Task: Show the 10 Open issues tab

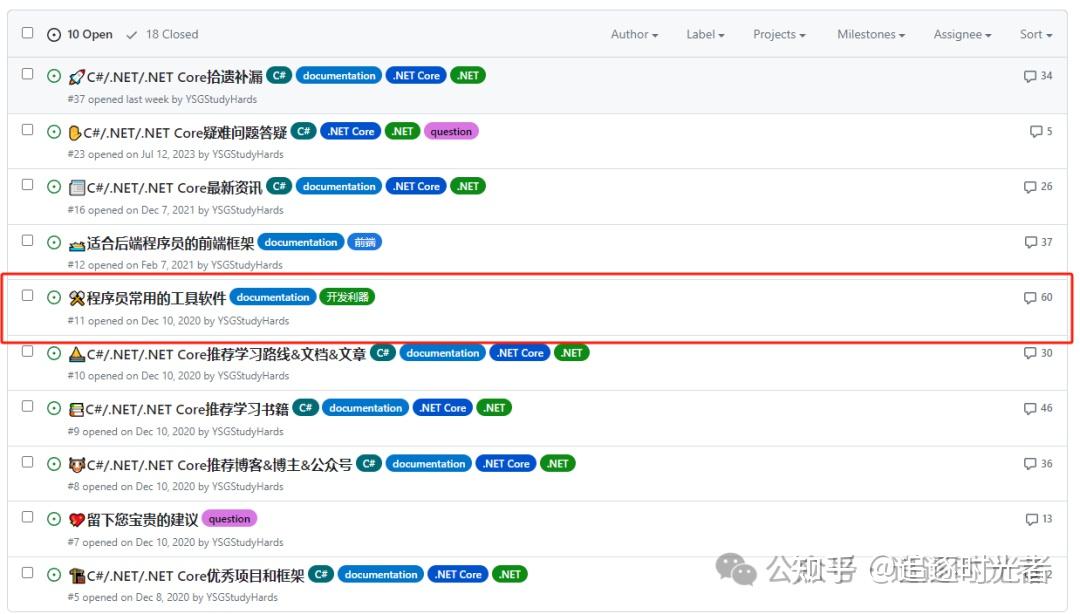Action: pyautogui.click(x=80, y=34)
